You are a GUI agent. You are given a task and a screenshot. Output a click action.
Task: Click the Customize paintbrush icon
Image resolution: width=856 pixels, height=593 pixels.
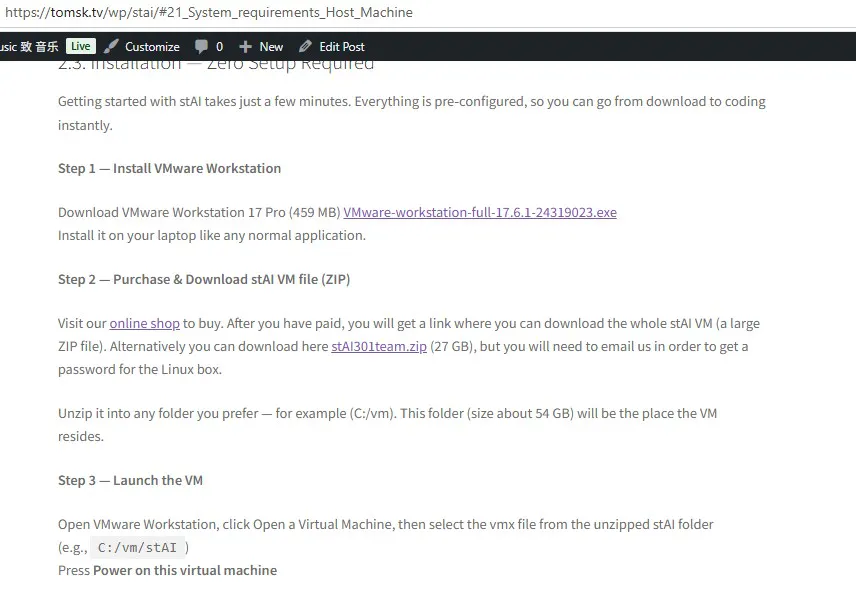[x=111, y=46]
